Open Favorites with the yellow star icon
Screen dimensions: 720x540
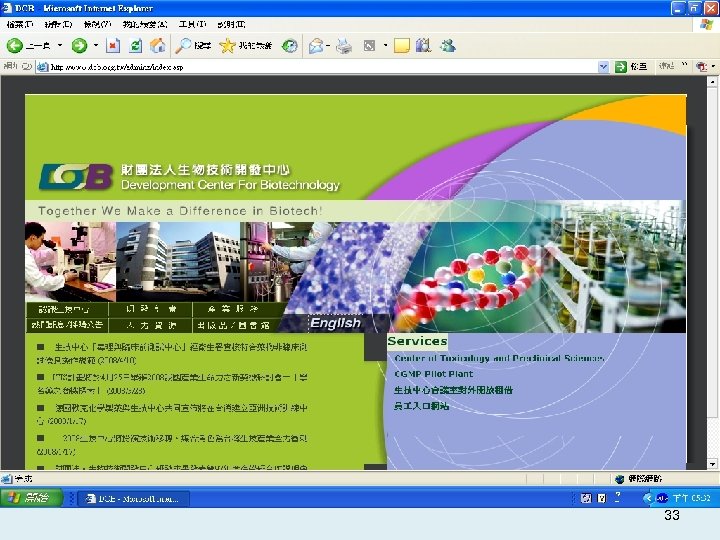(227, 45)
